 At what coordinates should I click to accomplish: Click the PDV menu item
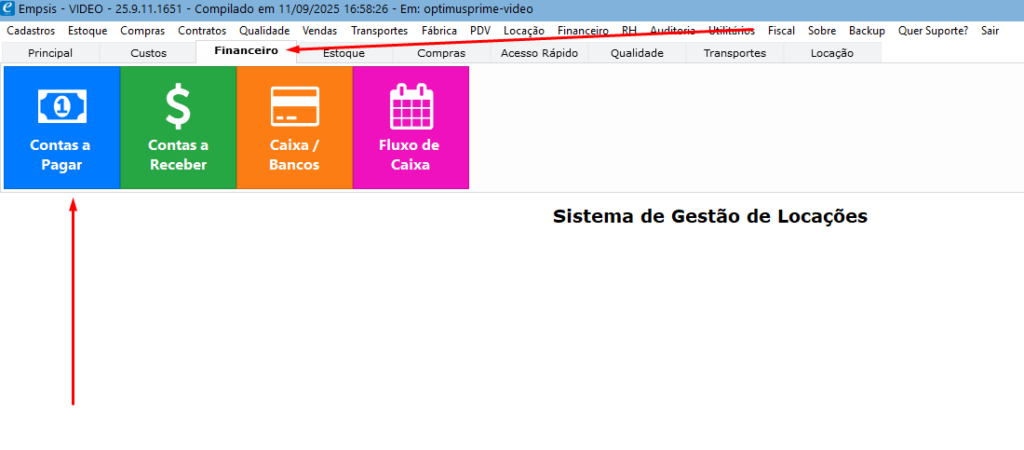[480, 31]
